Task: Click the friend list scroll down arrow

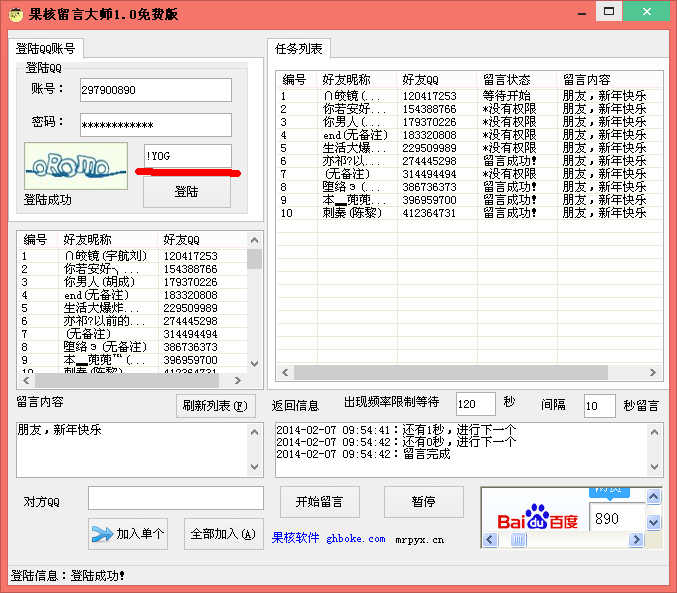Action: click(x=255, y=364)
